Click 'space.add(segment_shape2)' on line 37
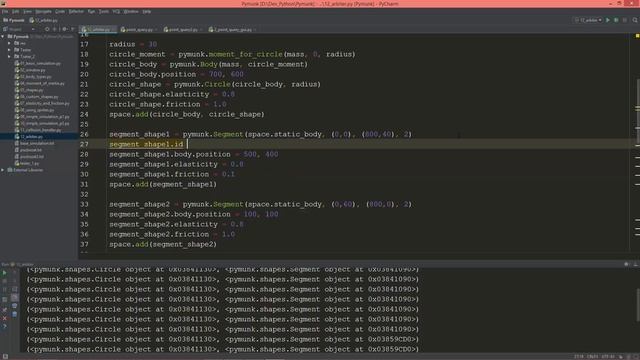640x360 pixels. point(163,244)
